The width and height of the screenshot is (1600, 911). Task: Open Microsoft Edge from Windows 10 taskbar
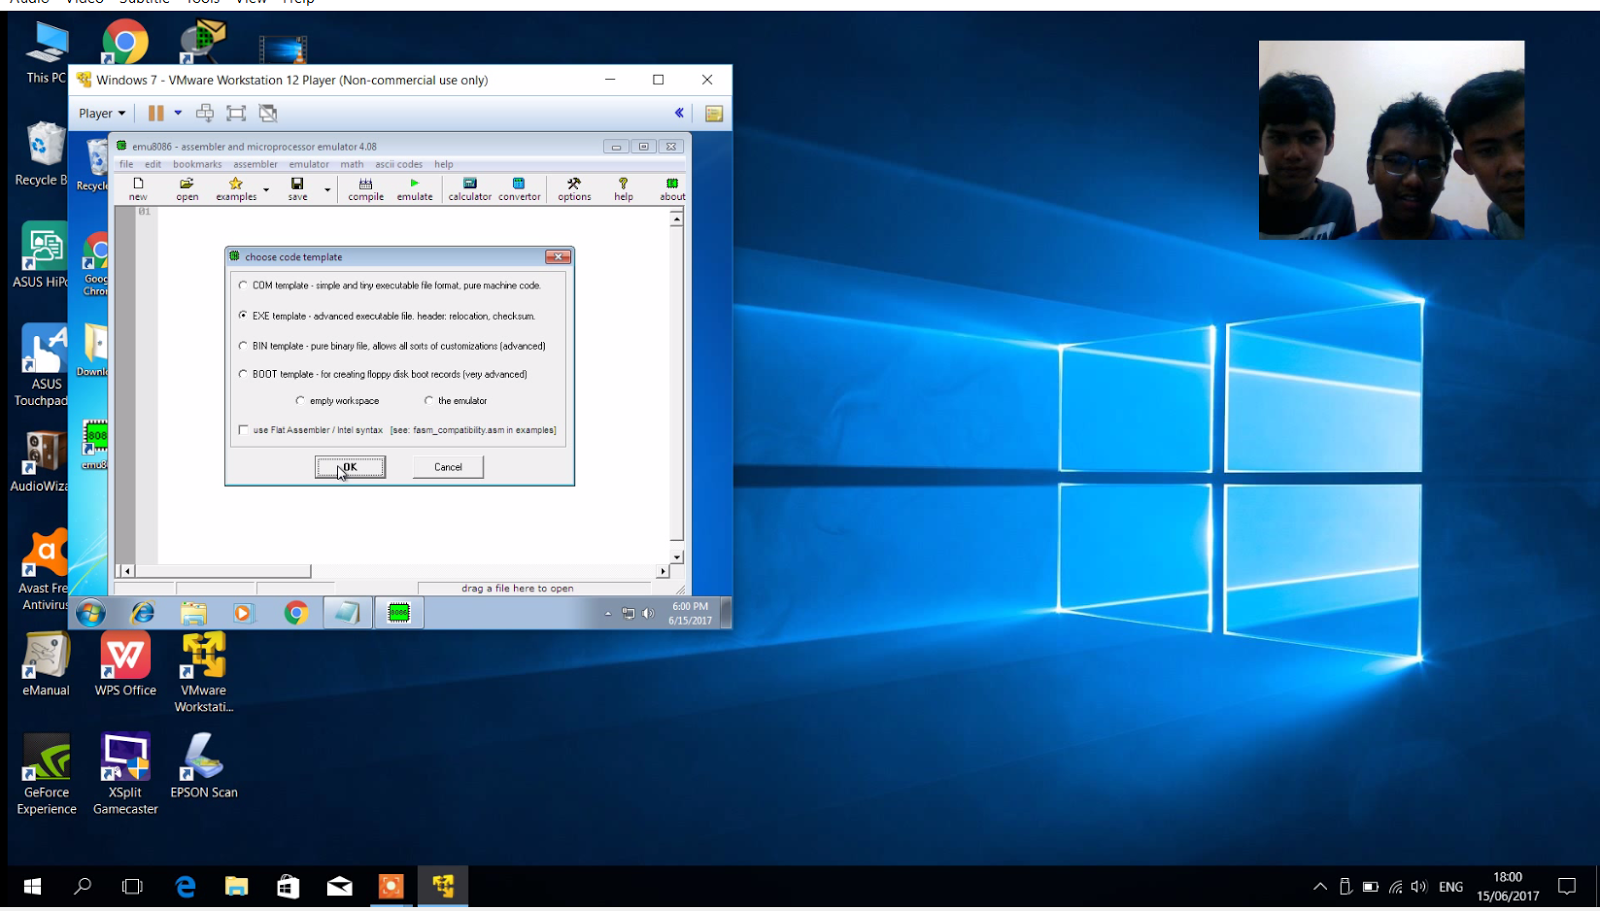pyautogui.click(x=185, y=886)
